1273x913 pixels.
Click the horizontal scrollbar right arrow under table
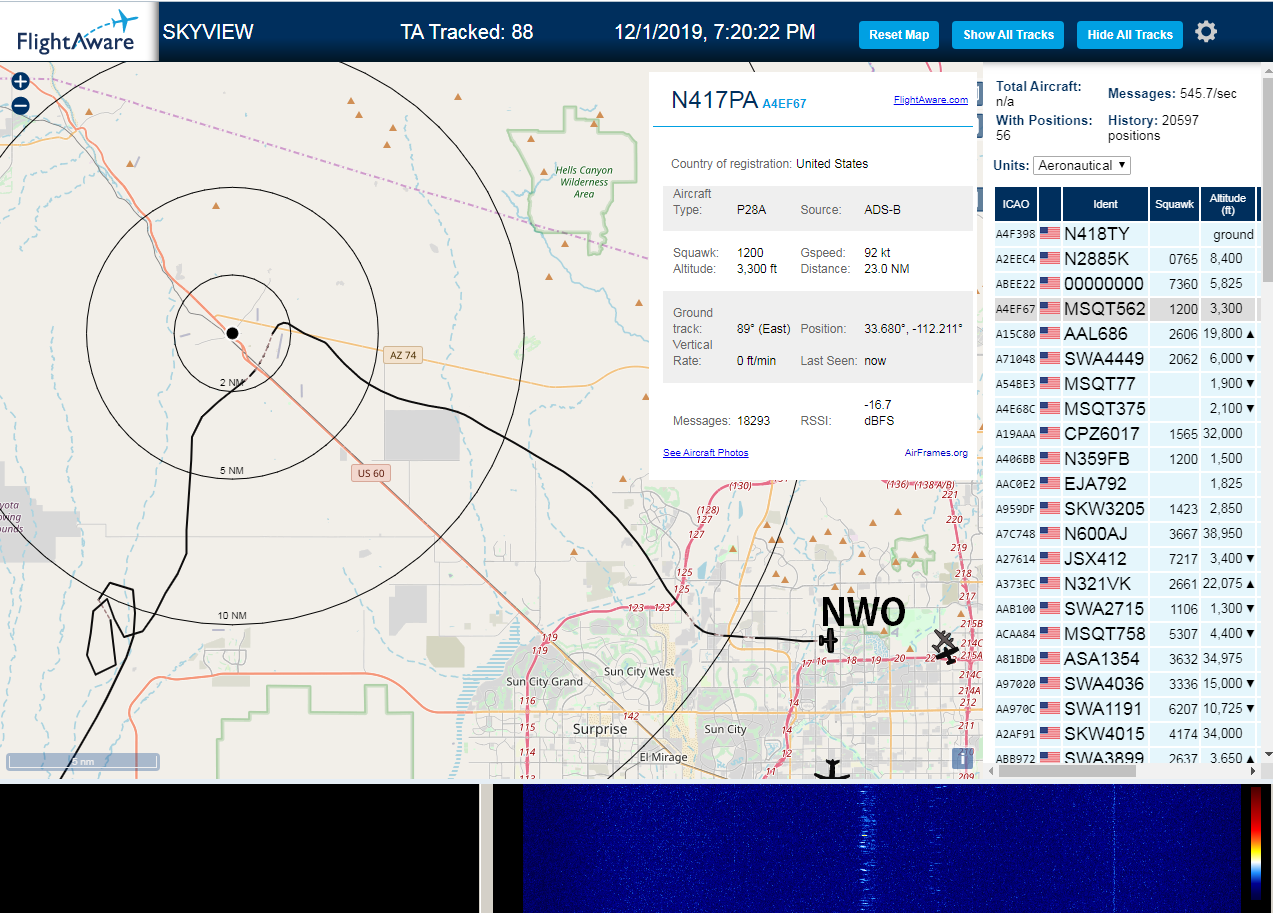[x=1253, y=771]
